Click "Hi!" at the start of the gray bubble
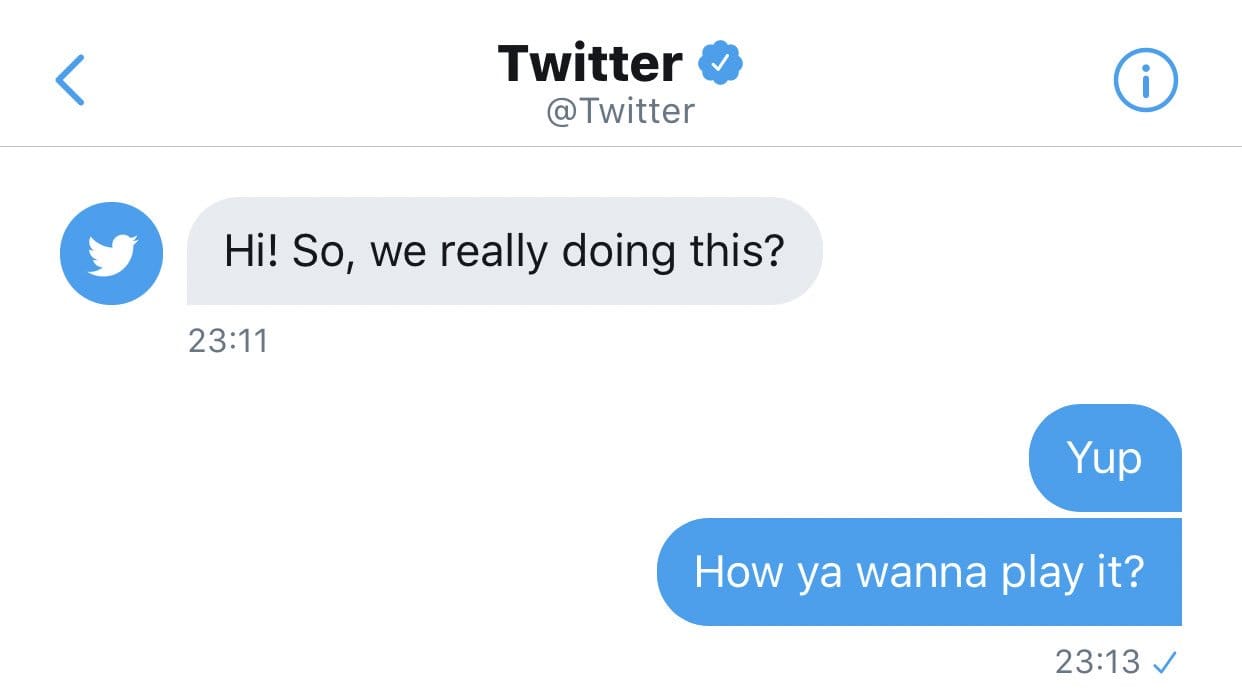This screenshot has width=1242, height=698. coord(251,251)
